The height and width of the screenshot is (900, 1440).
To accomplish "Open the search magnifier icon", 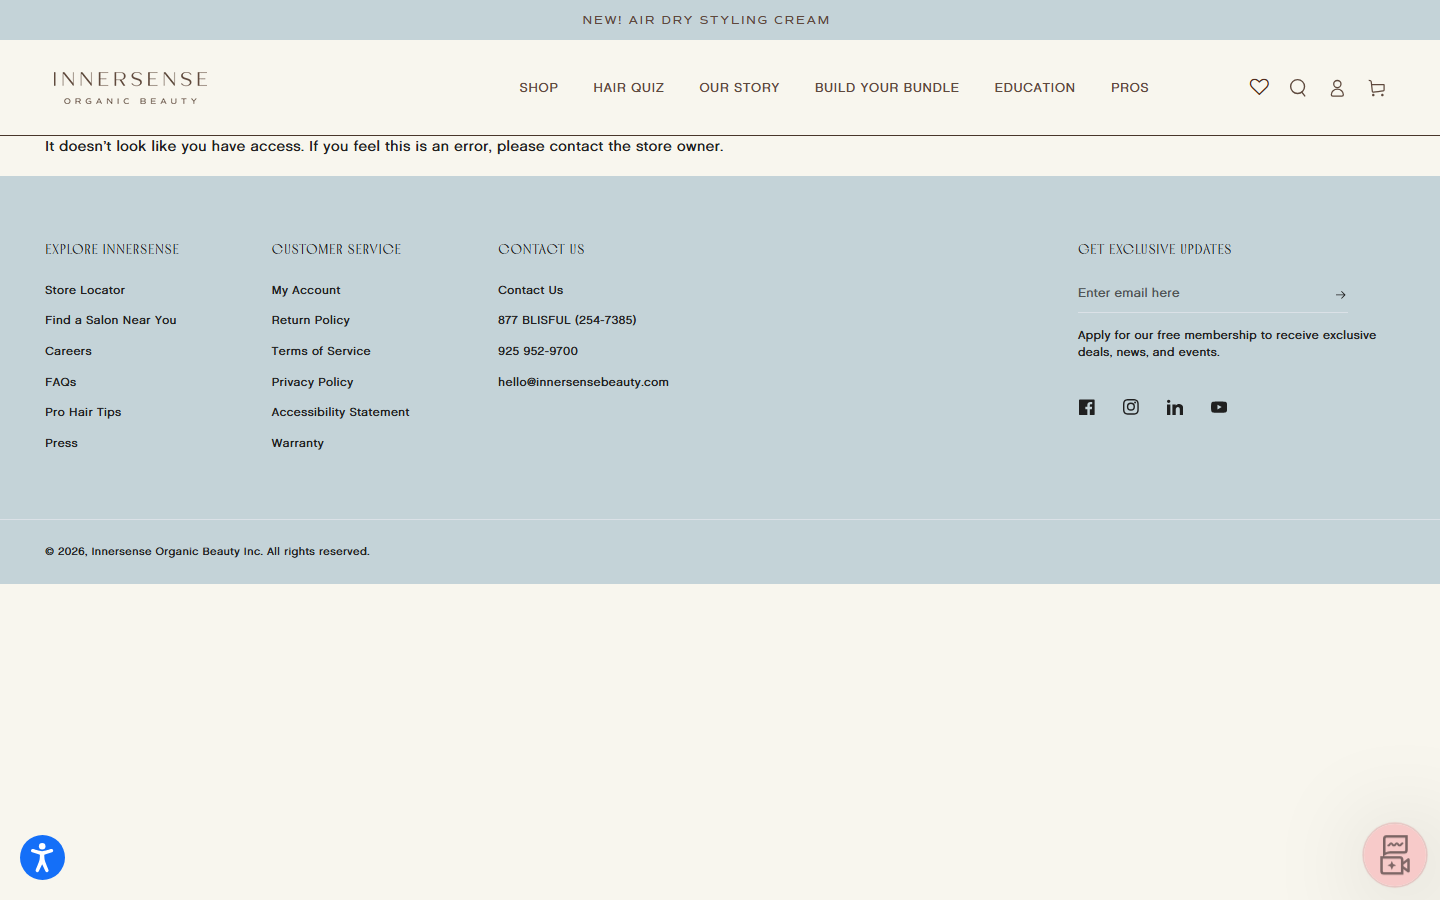I will pyautogui.click(x=1298, y=88).
